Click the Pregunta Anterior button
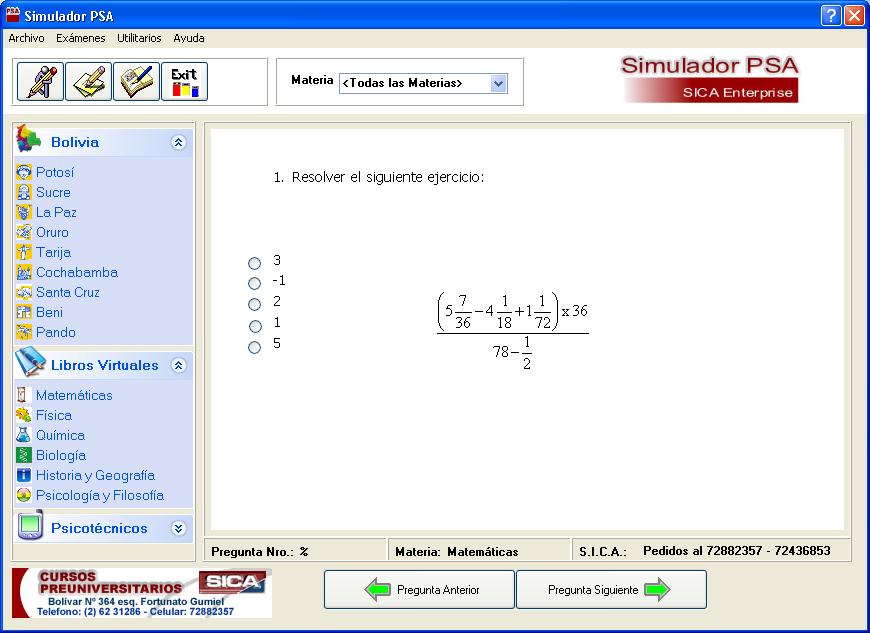This screenshot has height=633, width=870. pyautogui.click(x=417, y=589)
